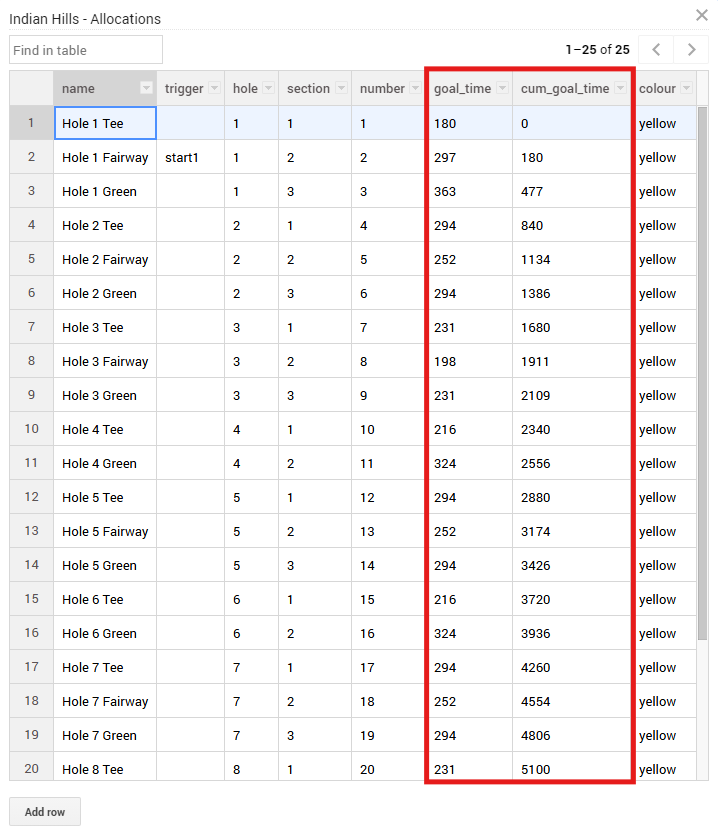Click the Find in table search field
This screenshot has width=718, height=832.
86,50
